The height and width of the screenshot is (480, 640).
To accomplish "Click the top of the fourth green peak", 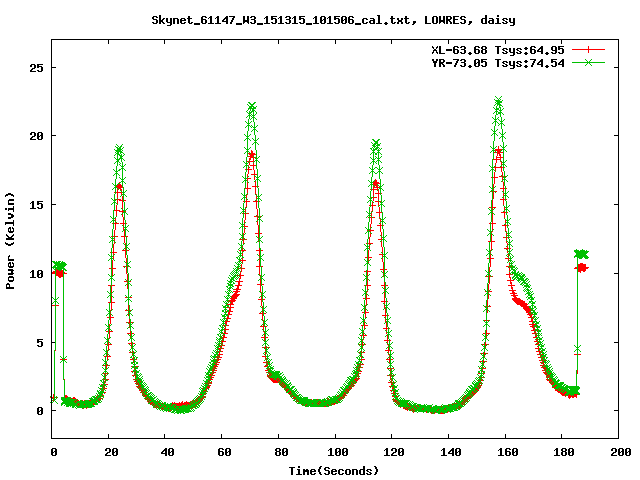I will click(x=498, y=101).
